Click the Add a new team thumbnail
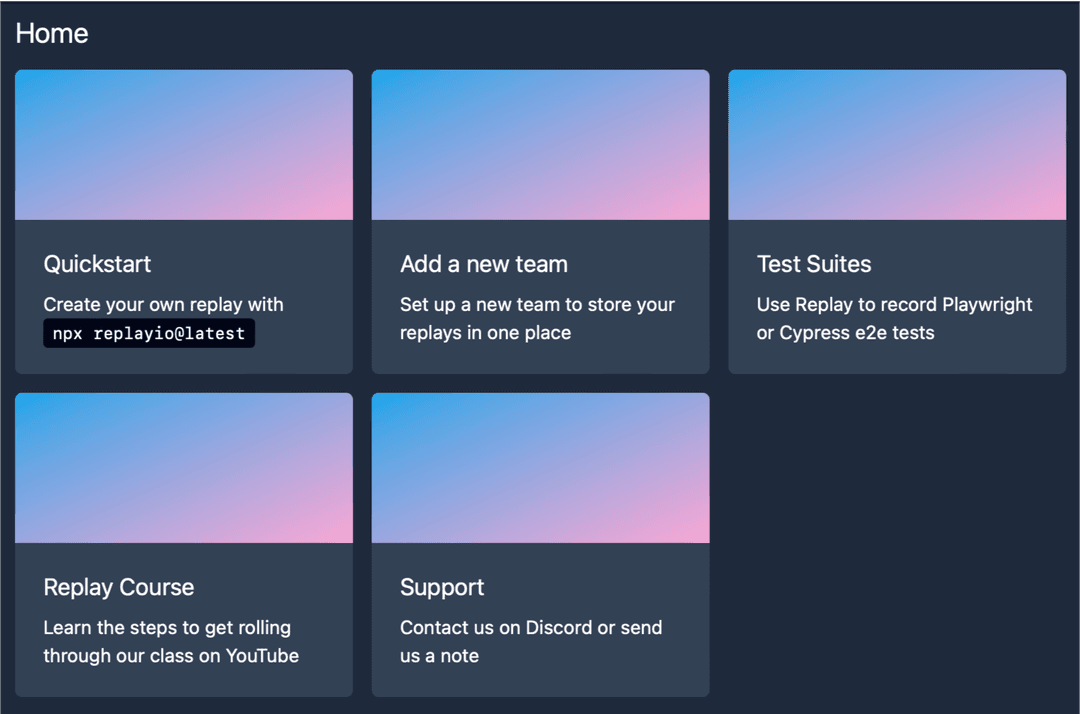 (x=540, y=144)
